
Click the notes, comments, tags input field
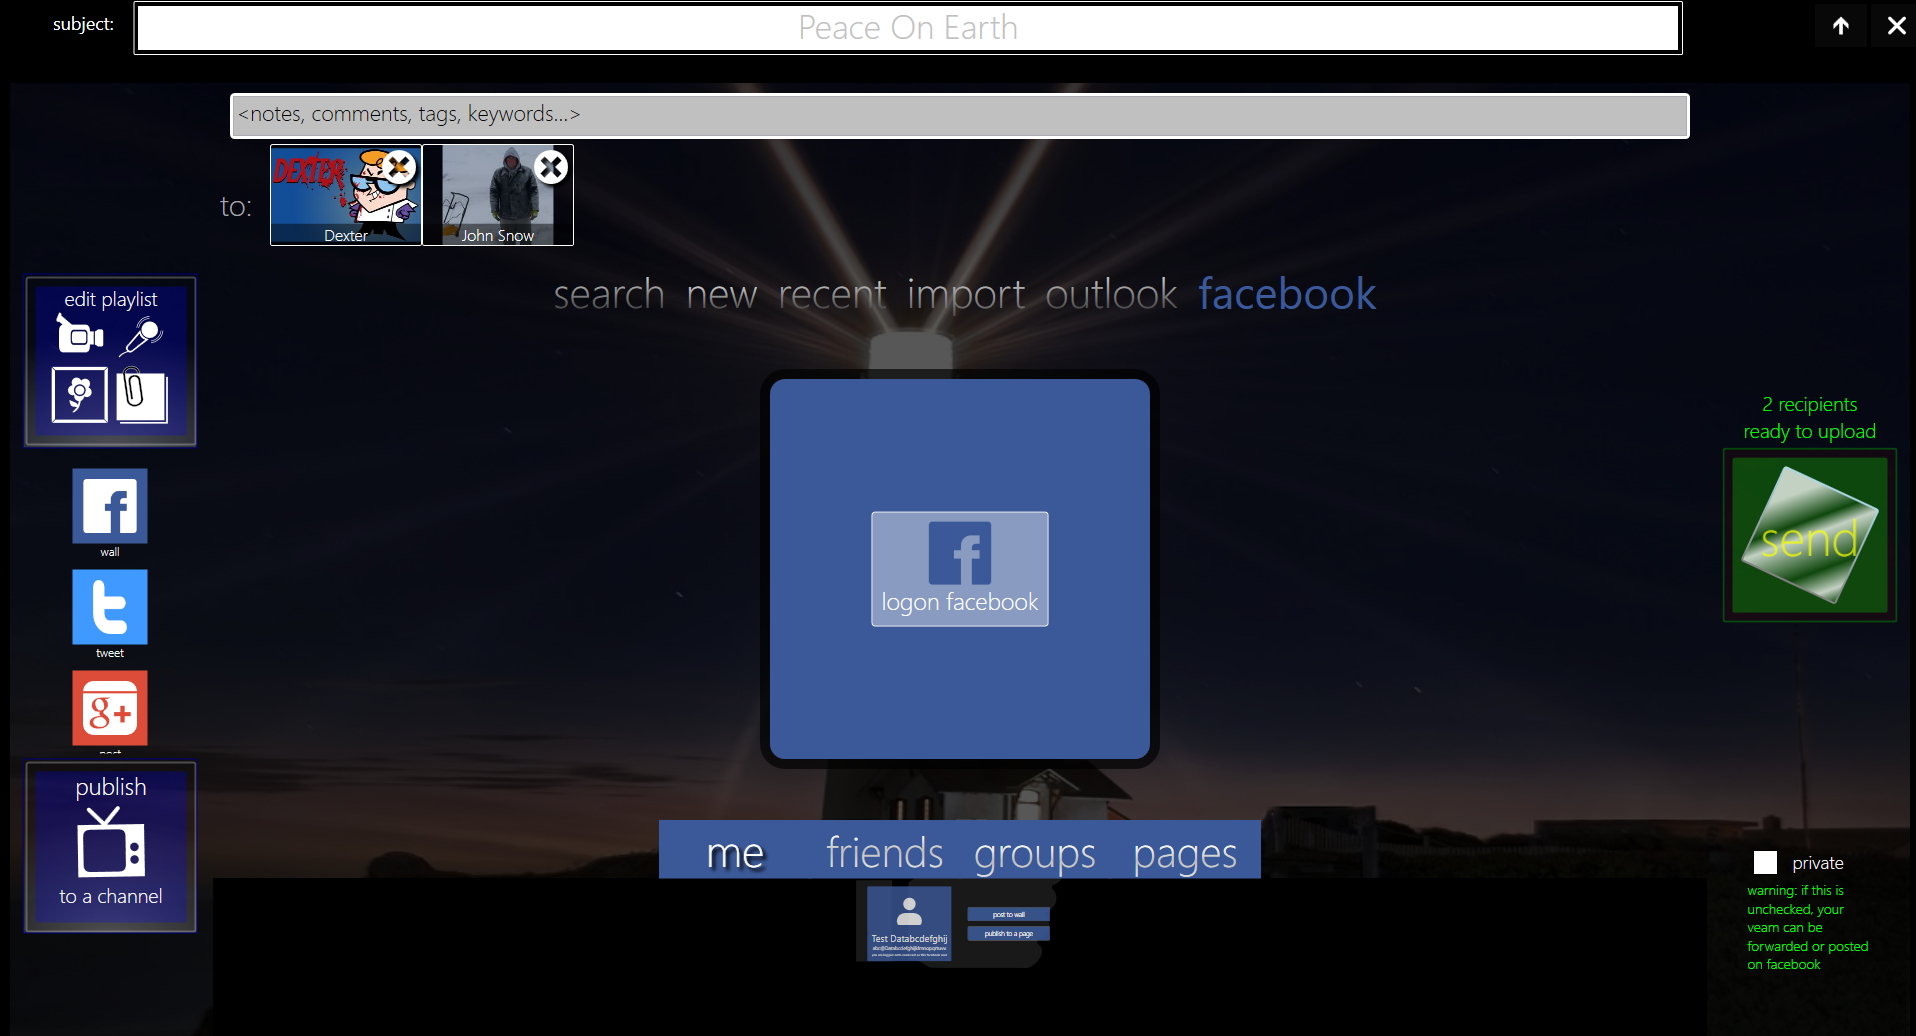click(960, 116)
